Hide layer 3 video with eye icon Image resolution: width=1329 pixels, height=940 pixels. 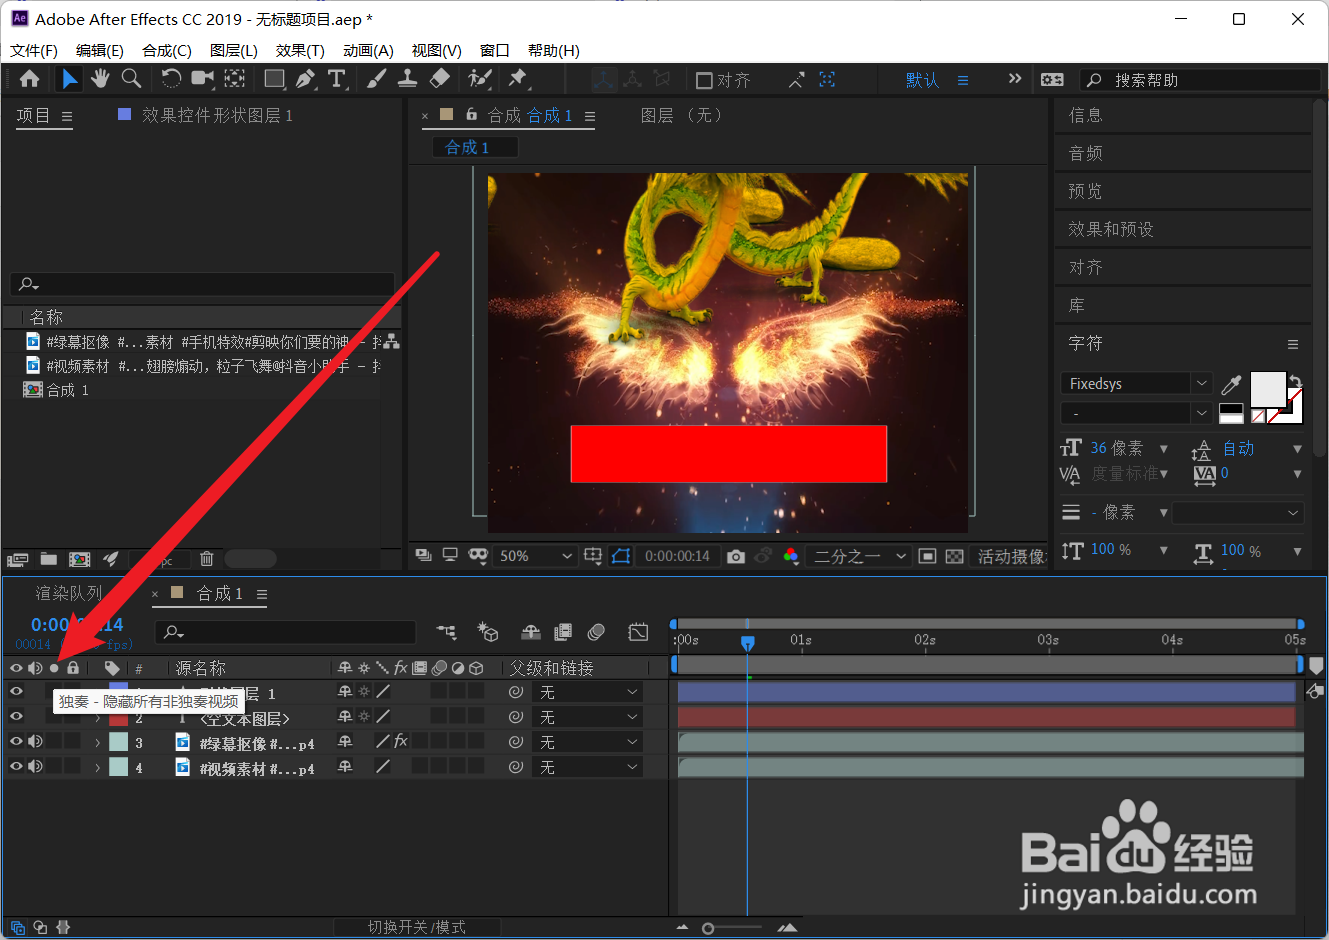[16, 741]
